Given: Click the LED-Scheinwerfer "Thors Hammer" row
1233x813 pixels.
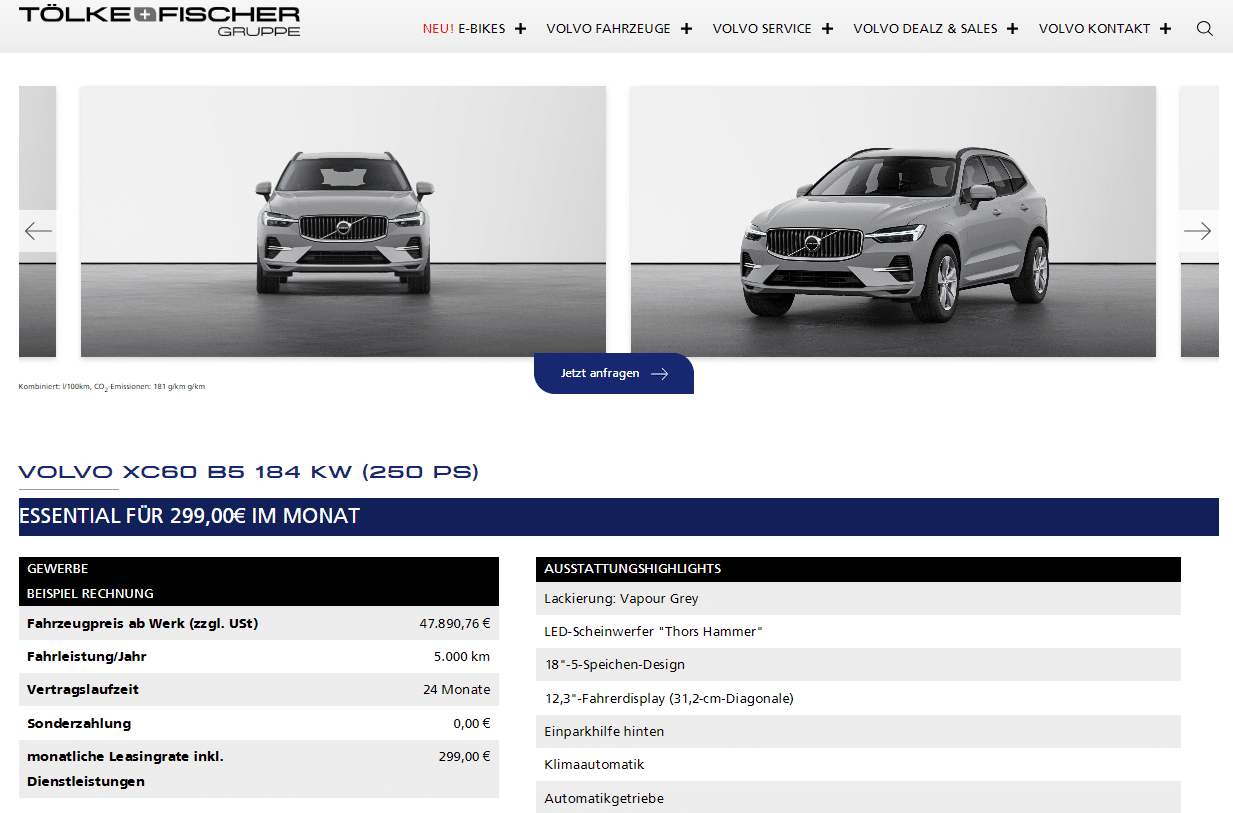Looking at the screenshot, I should pyautogui.click(x=858, y=631).
